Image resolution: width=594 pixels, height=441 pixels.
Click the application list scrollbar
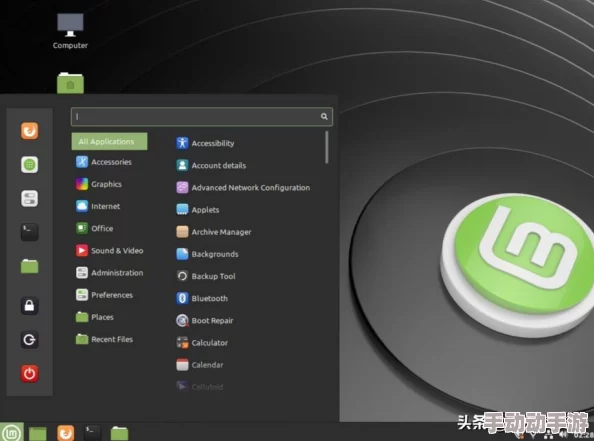click(x=327, y=147)
